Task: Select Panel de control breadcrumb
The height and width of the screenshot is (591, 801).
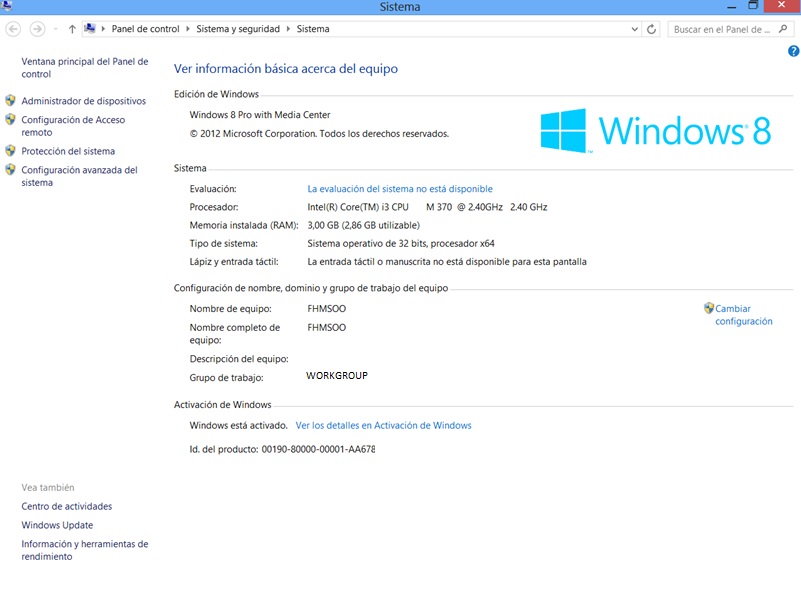Action: 146,29
